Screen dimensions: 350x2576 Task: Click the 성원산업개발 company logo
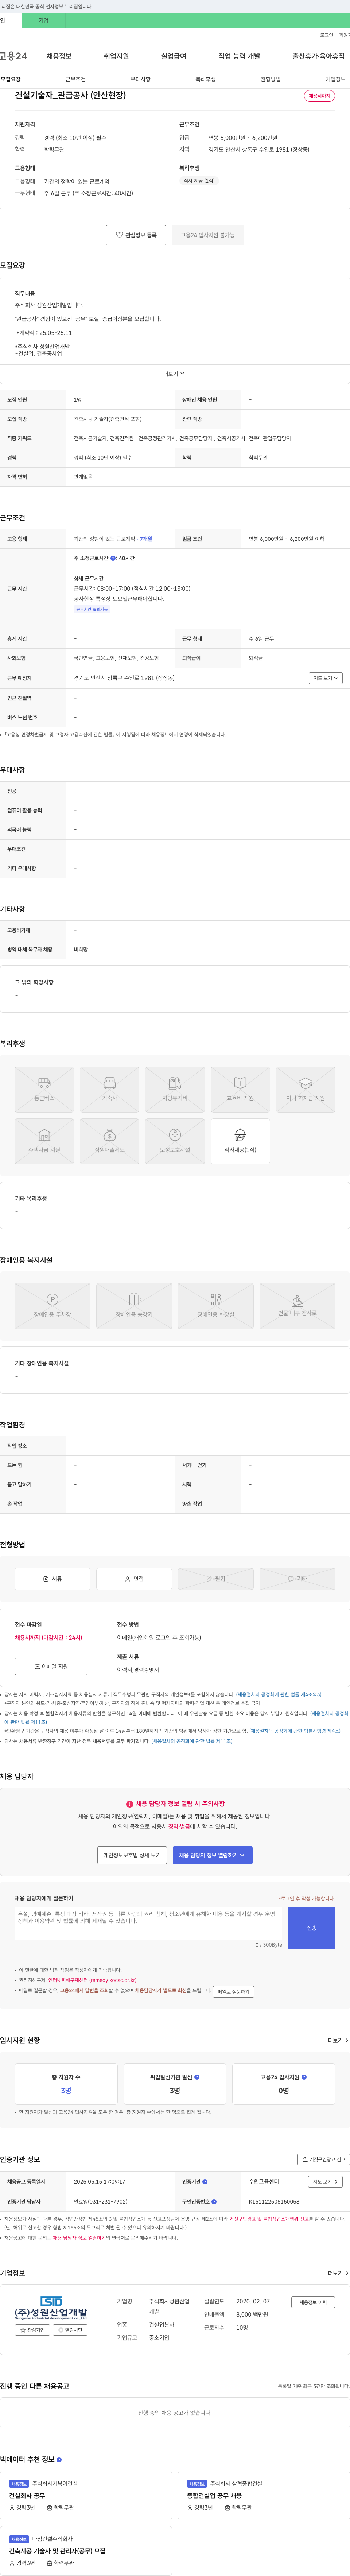point(51,2307)
